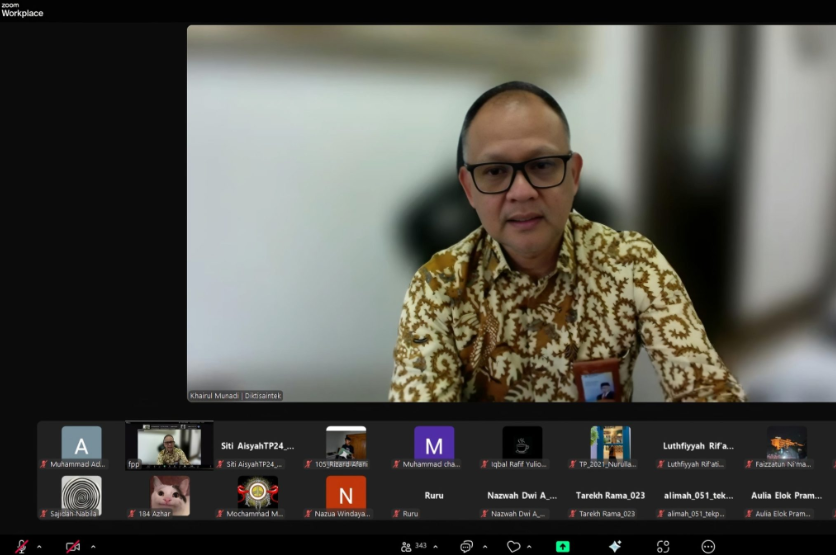Click the capture frame icon in toolbar

(662, 546)
